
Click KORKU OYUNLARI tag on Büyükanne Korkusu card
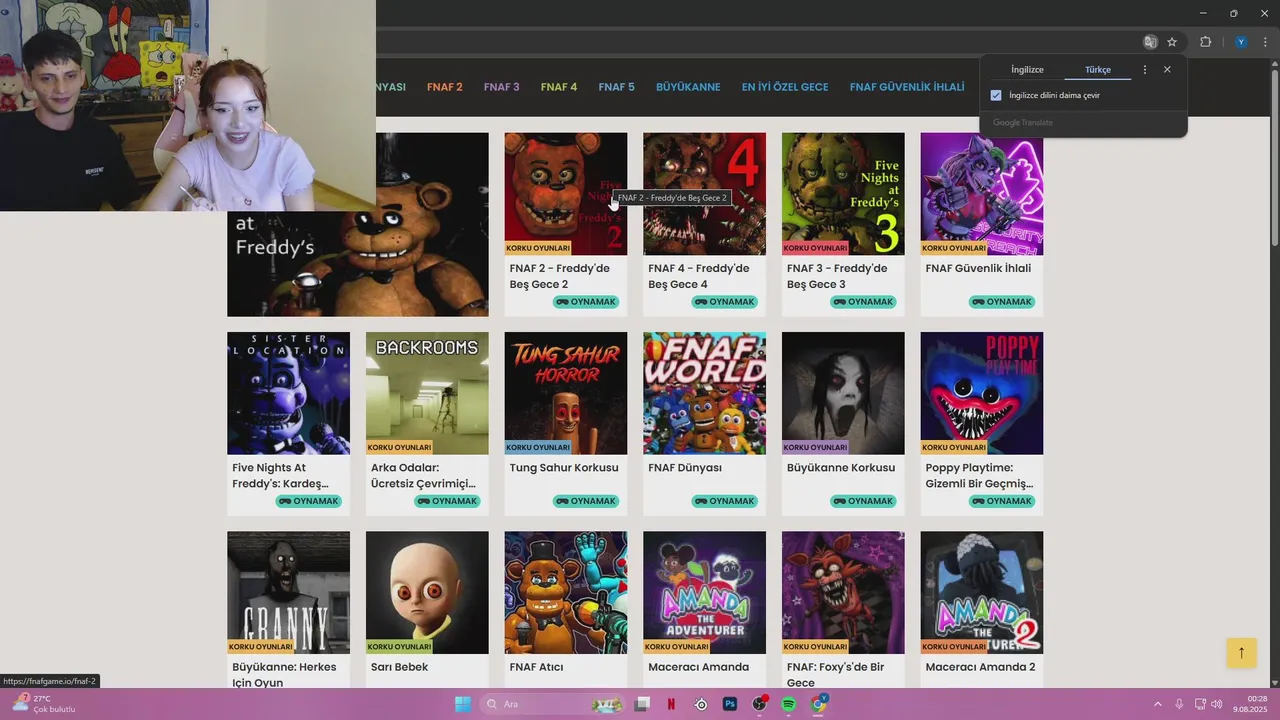click(x=815, y=447)
